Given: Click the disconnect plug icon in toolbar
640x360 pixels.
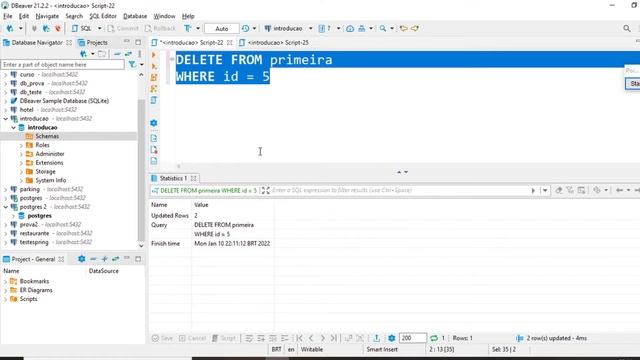Looking at the screenshot, I should [58, 29].
